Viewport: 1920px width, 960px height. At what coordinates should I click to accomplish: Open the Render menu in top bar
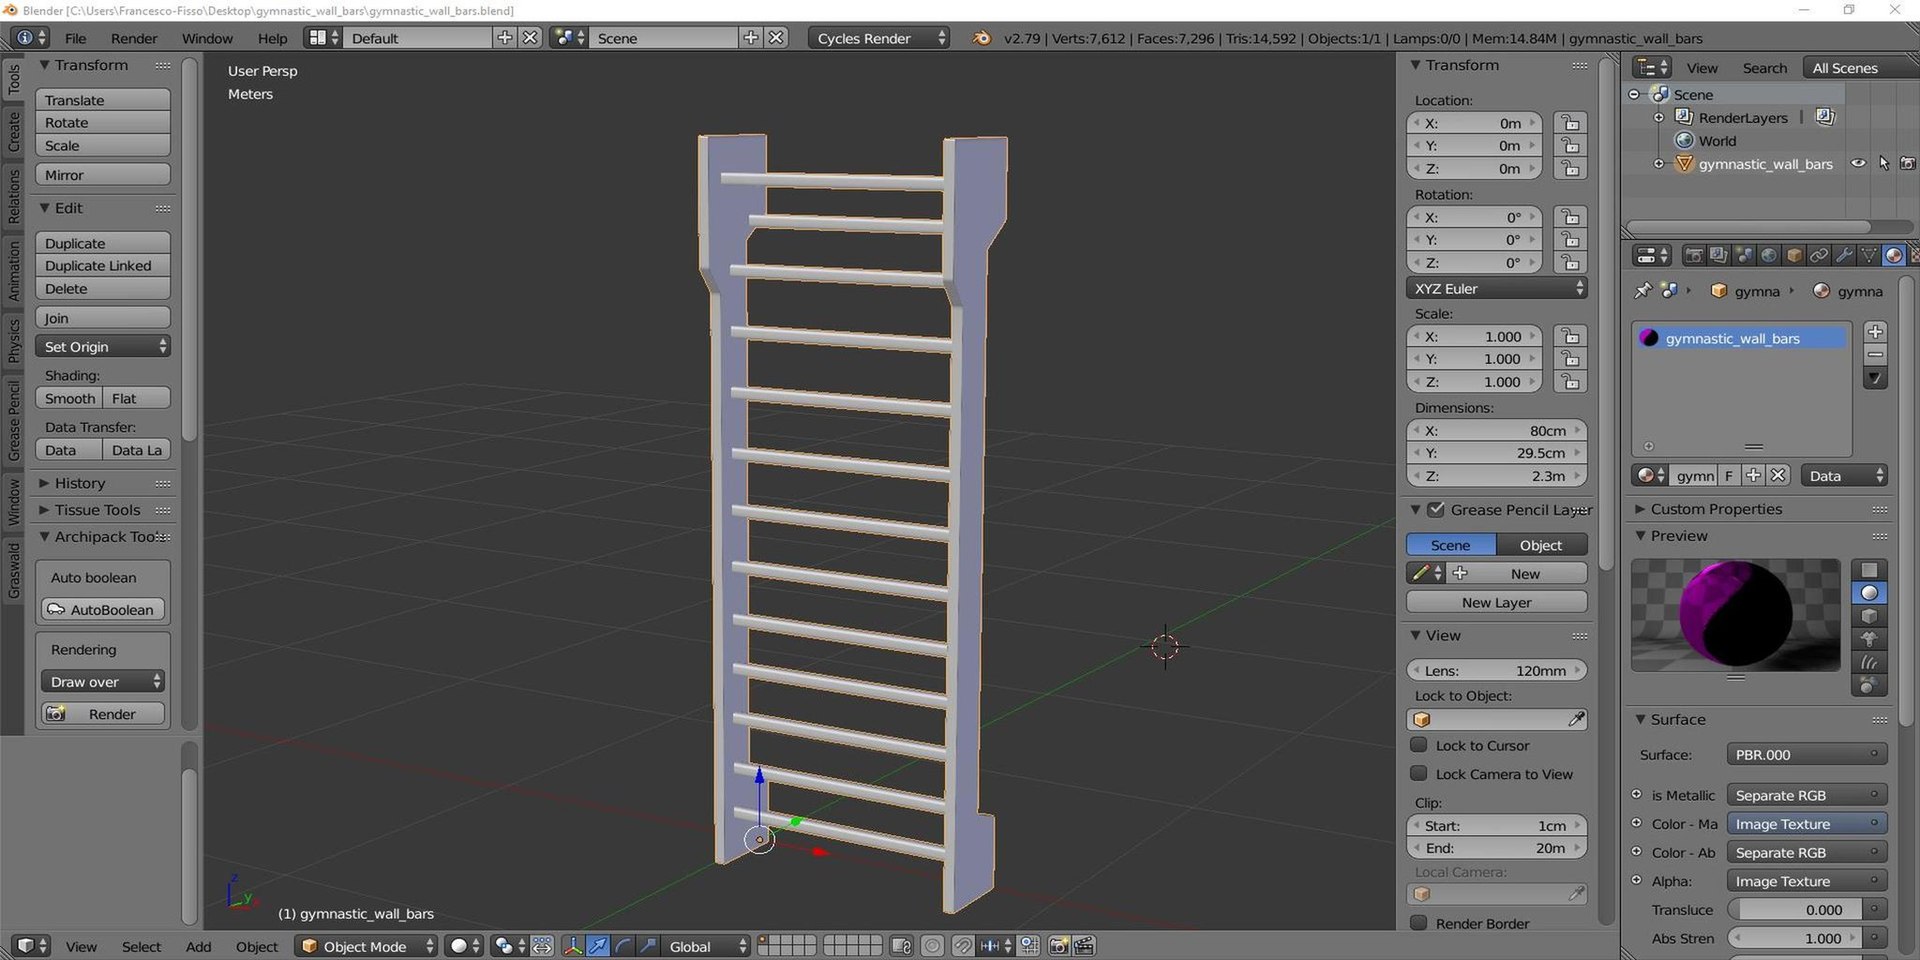tap(134, 38)
